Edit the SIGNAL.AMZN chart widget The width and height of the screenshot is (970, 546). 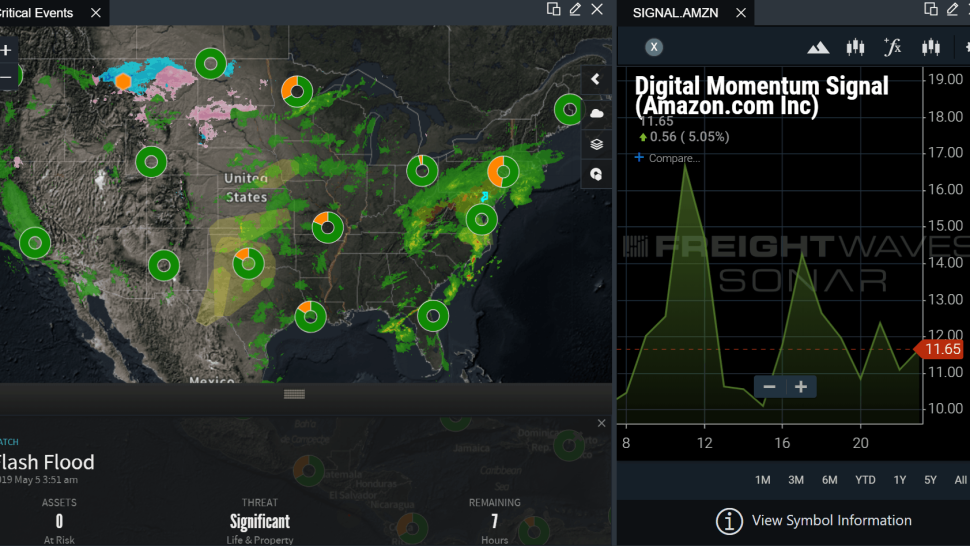pos(953,9)
